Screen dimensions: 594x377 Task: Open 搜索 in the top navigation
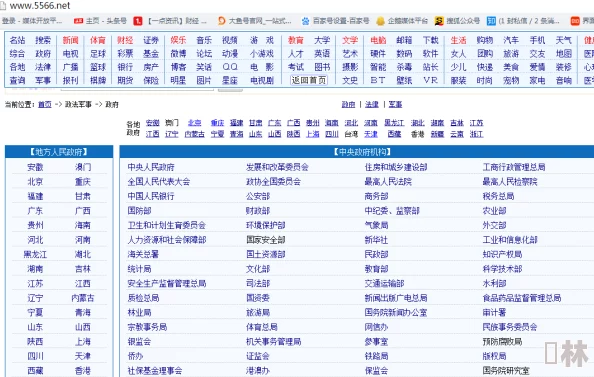pos(43,40)
